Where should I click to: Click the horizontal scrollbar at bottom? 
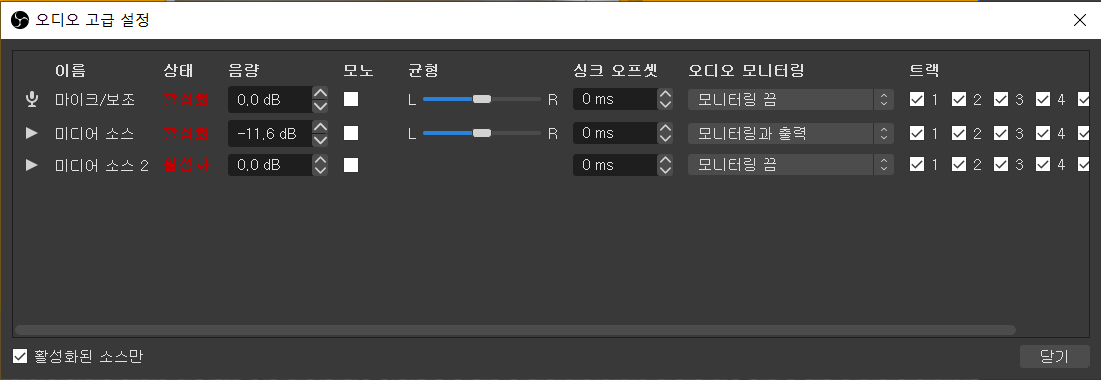pyautogui.click(x=515, y=329)
